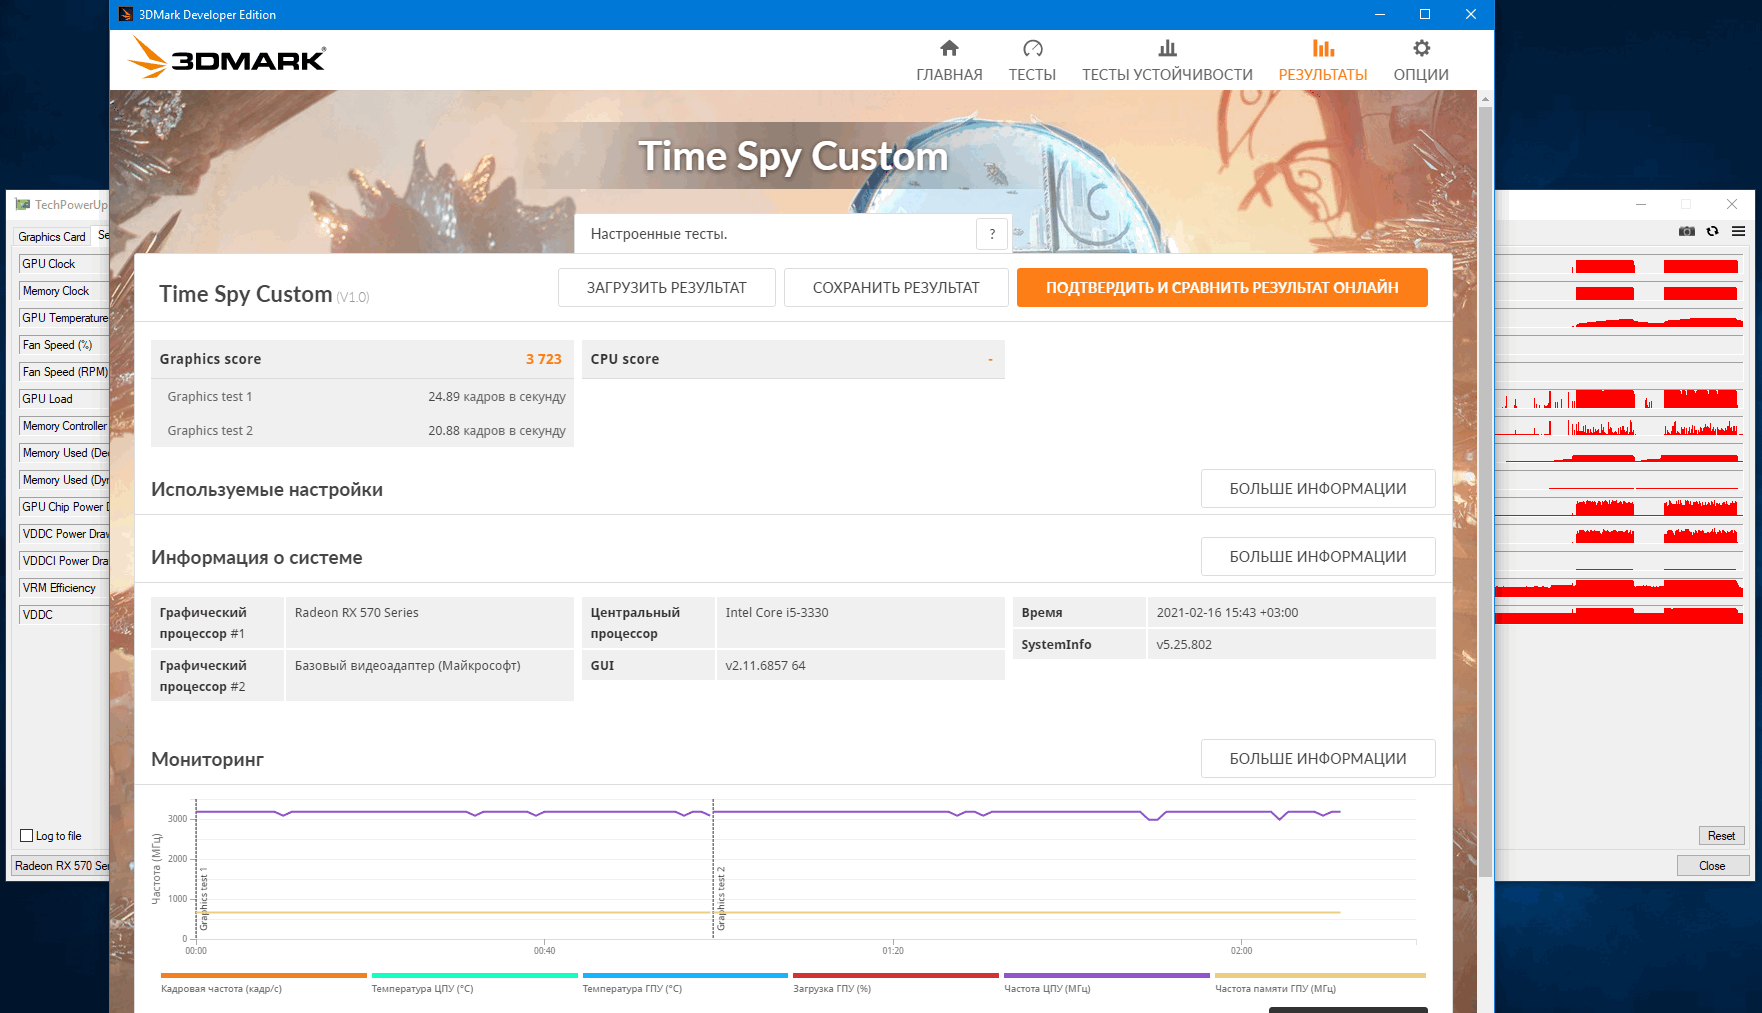Open БОЛЬШЕ ИНФОРМАЦИИ for Используемые настройки
Screen dimensions: 1762x1013
1318,489
